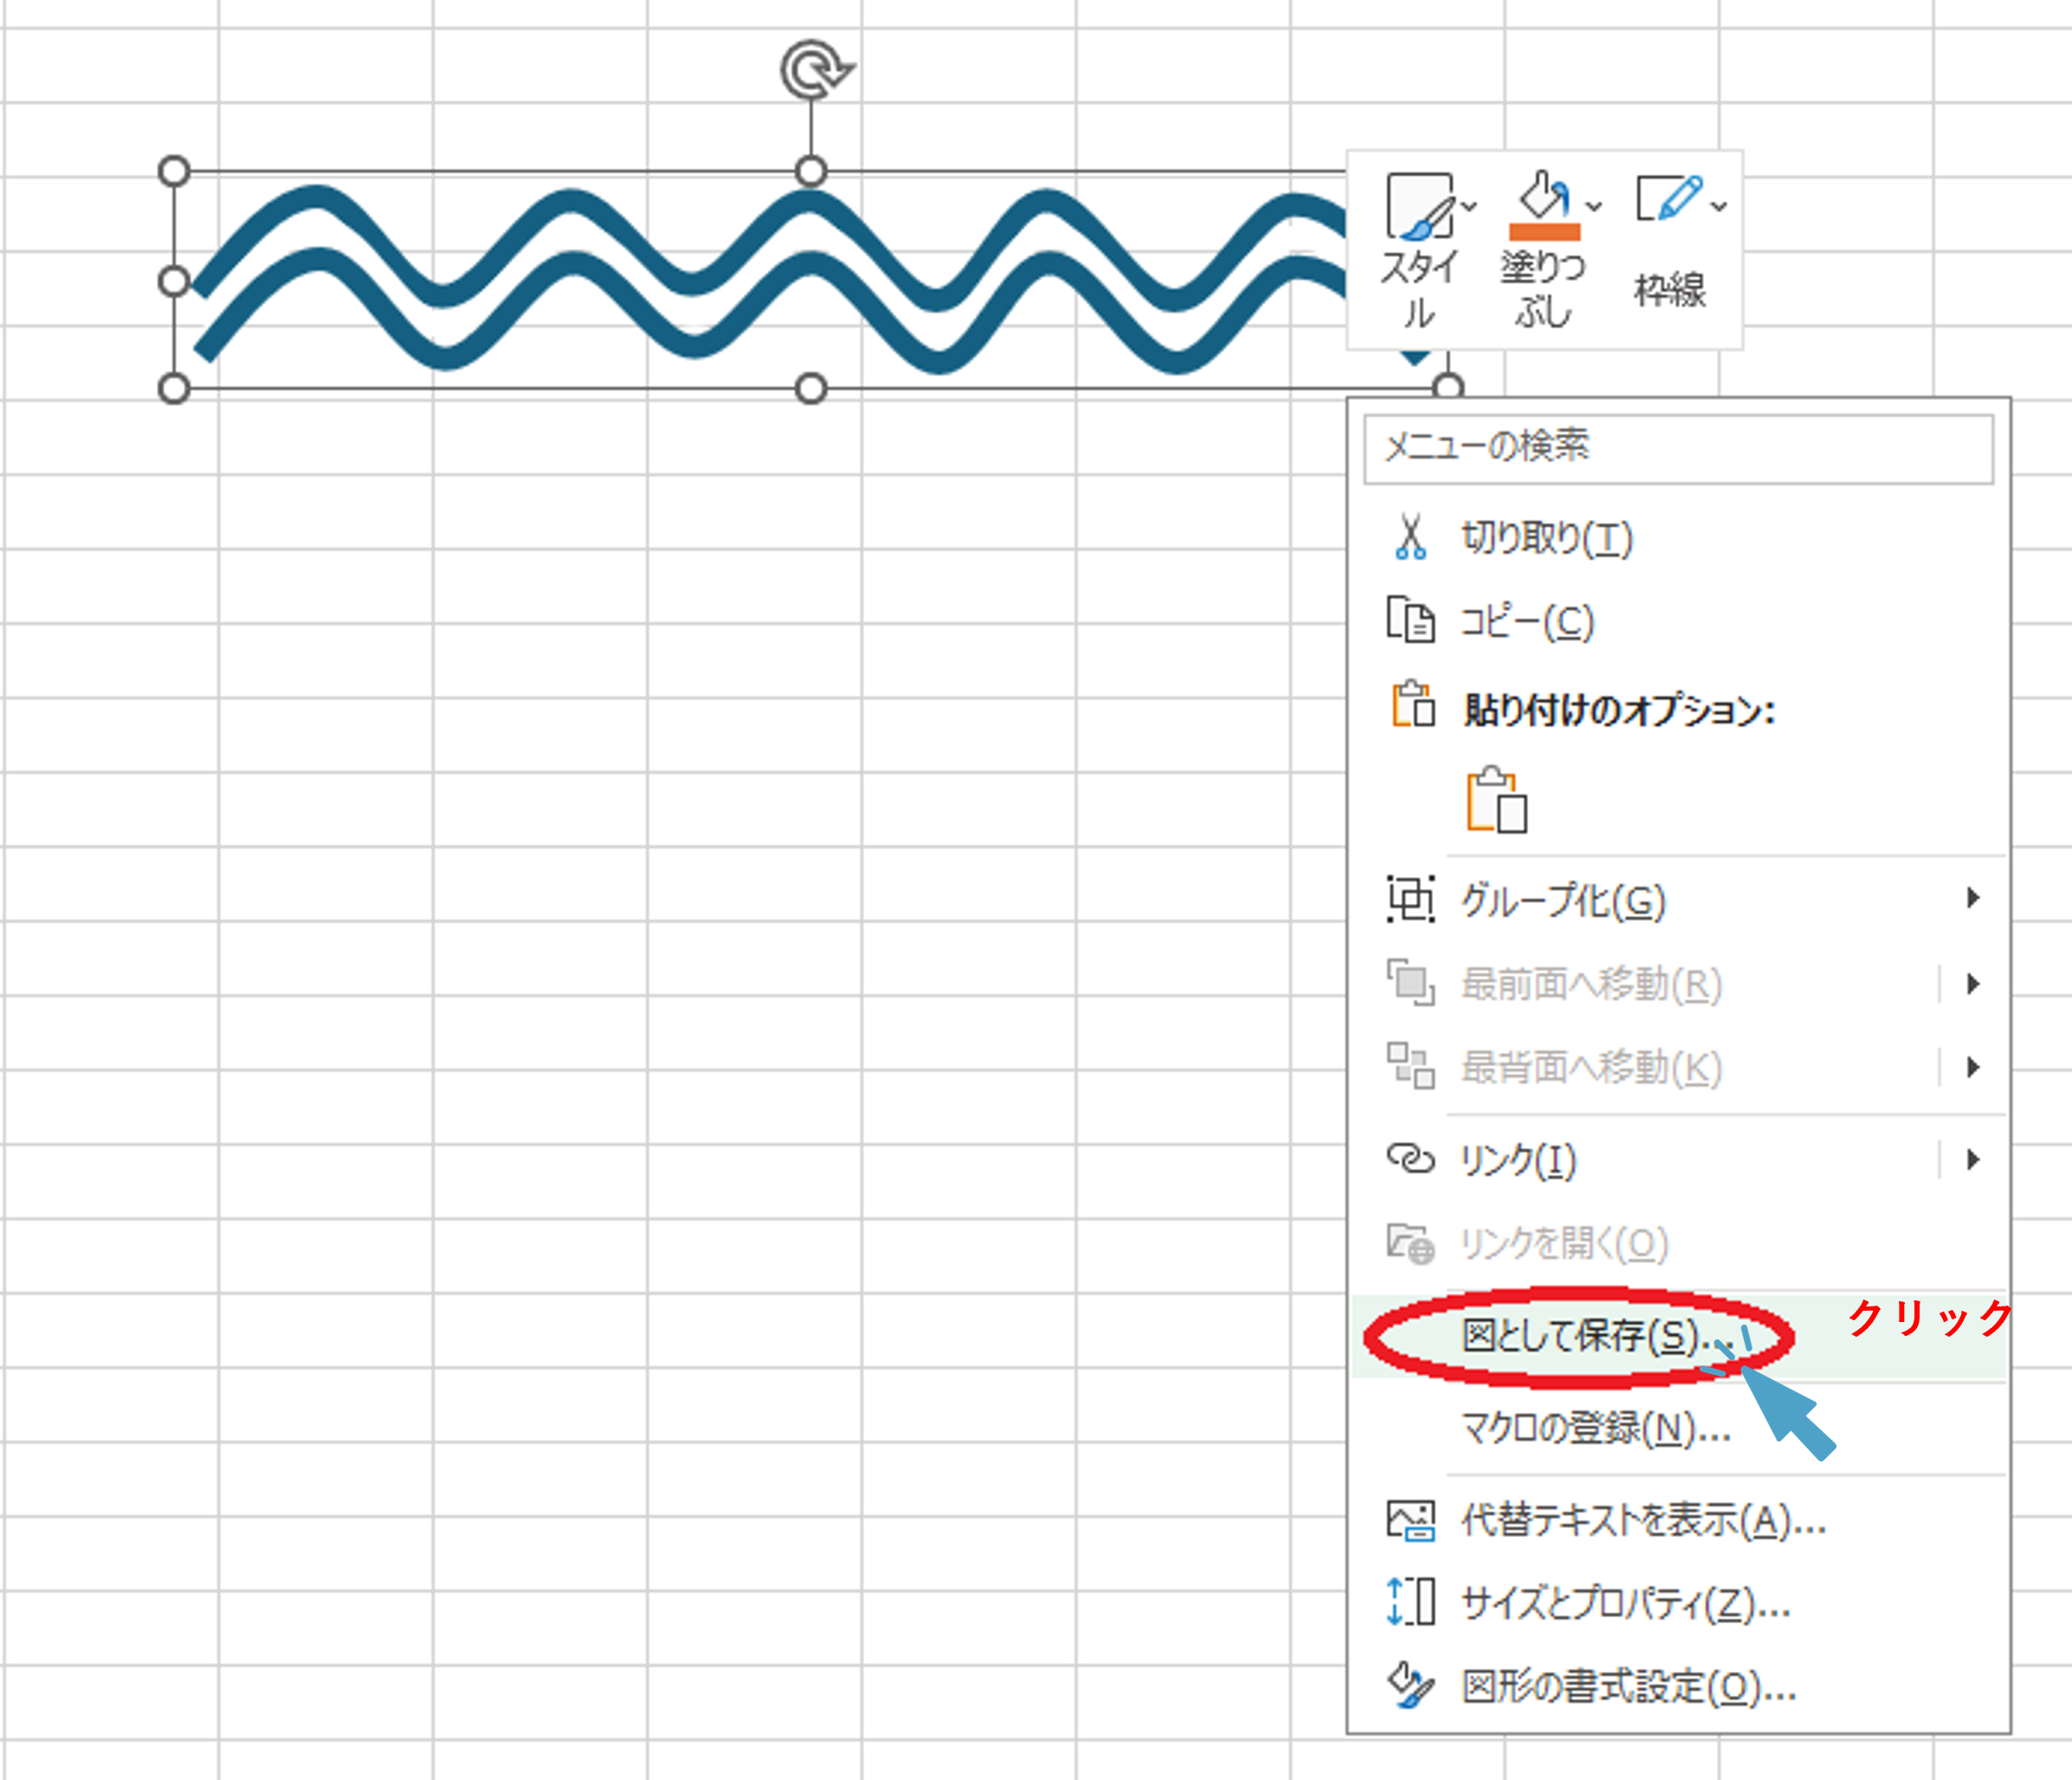Click the Outline pen icon
Screen dimensions: 2072x1780
(1670, 198)
